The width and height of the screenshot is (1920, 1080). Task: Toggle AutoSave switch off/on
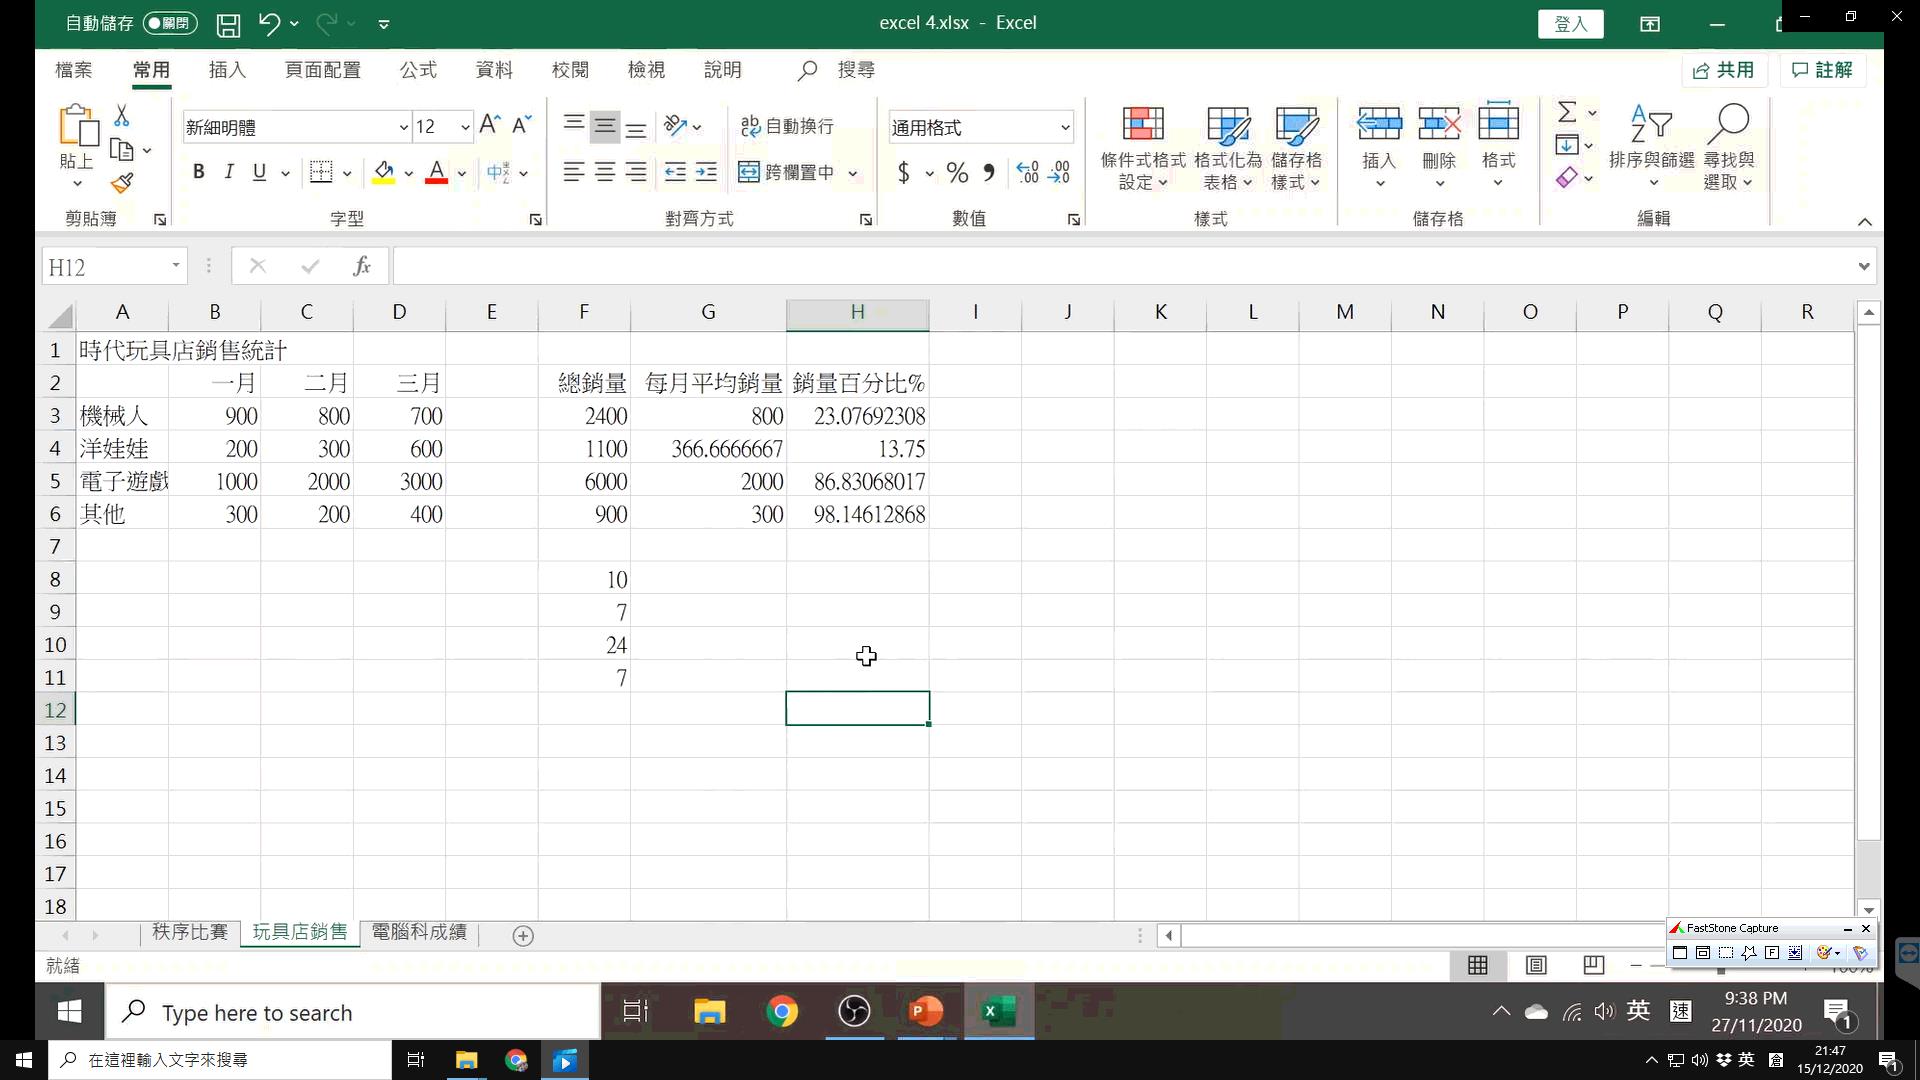point(171,23)
